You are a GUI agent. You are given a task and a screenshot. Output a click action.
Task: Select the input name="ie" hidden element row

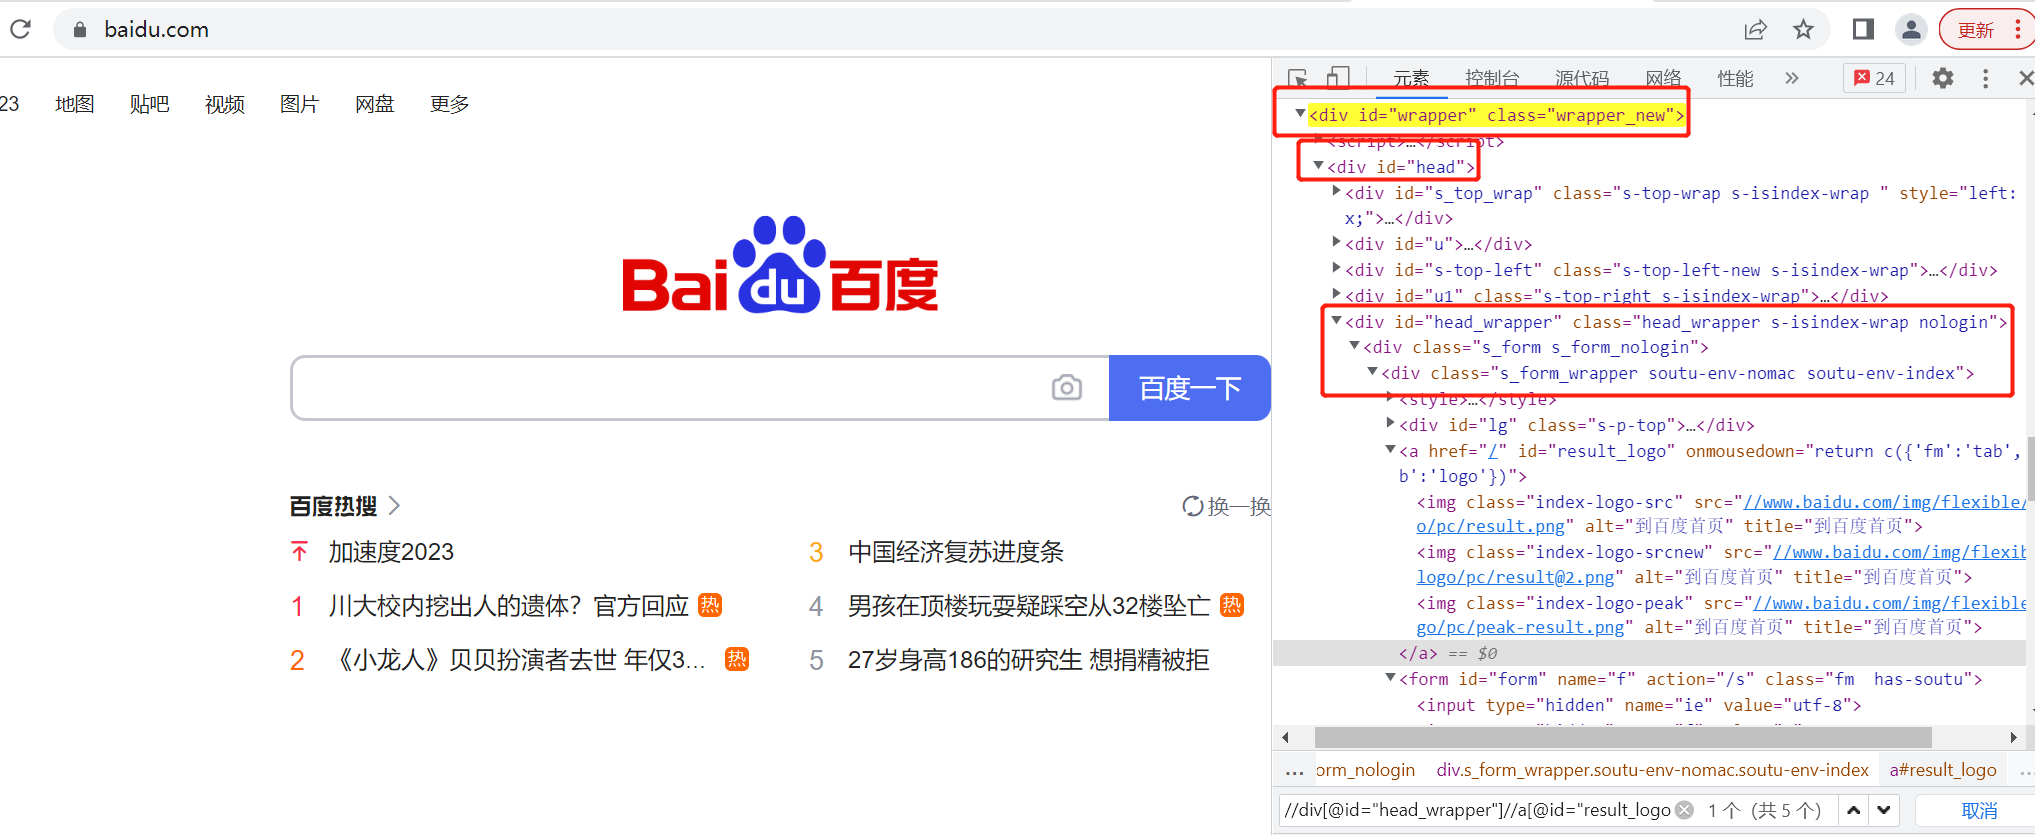[x=1639, y=705]
